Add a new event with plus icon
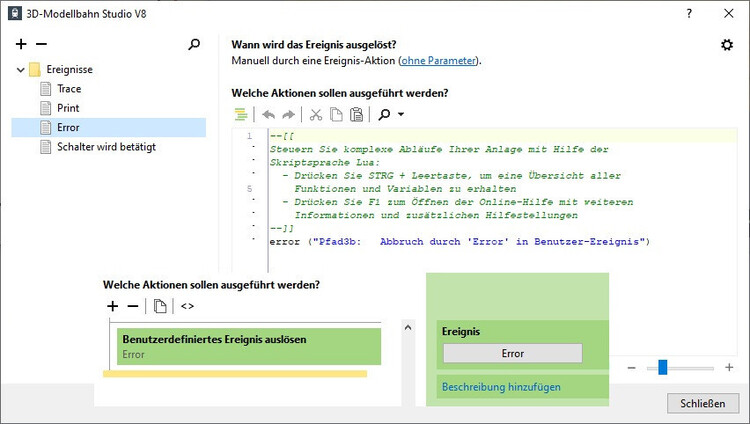 [x=21, y=44]
